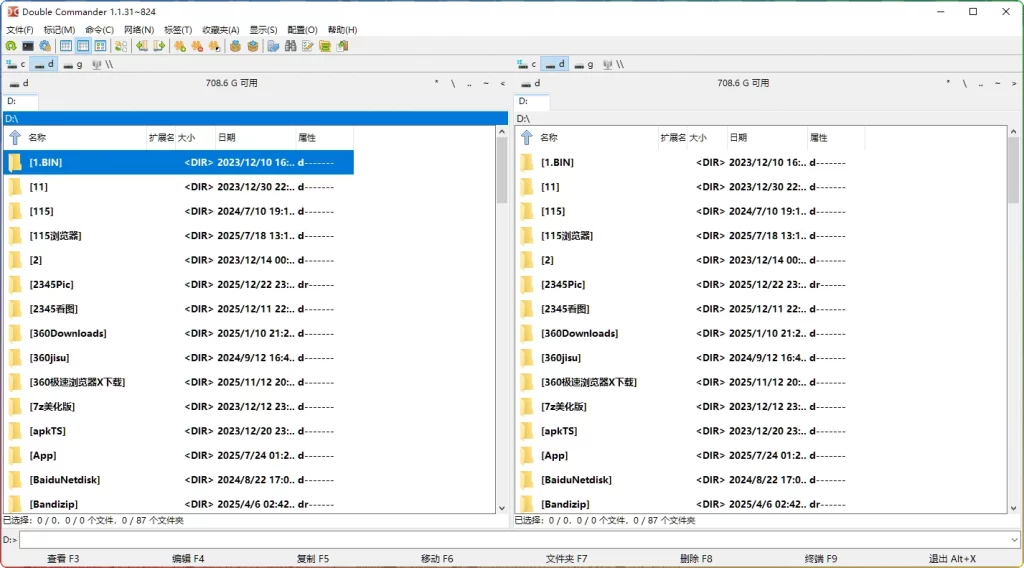Select drive g in left panel
1024x568 pixels.
point(72,64)
